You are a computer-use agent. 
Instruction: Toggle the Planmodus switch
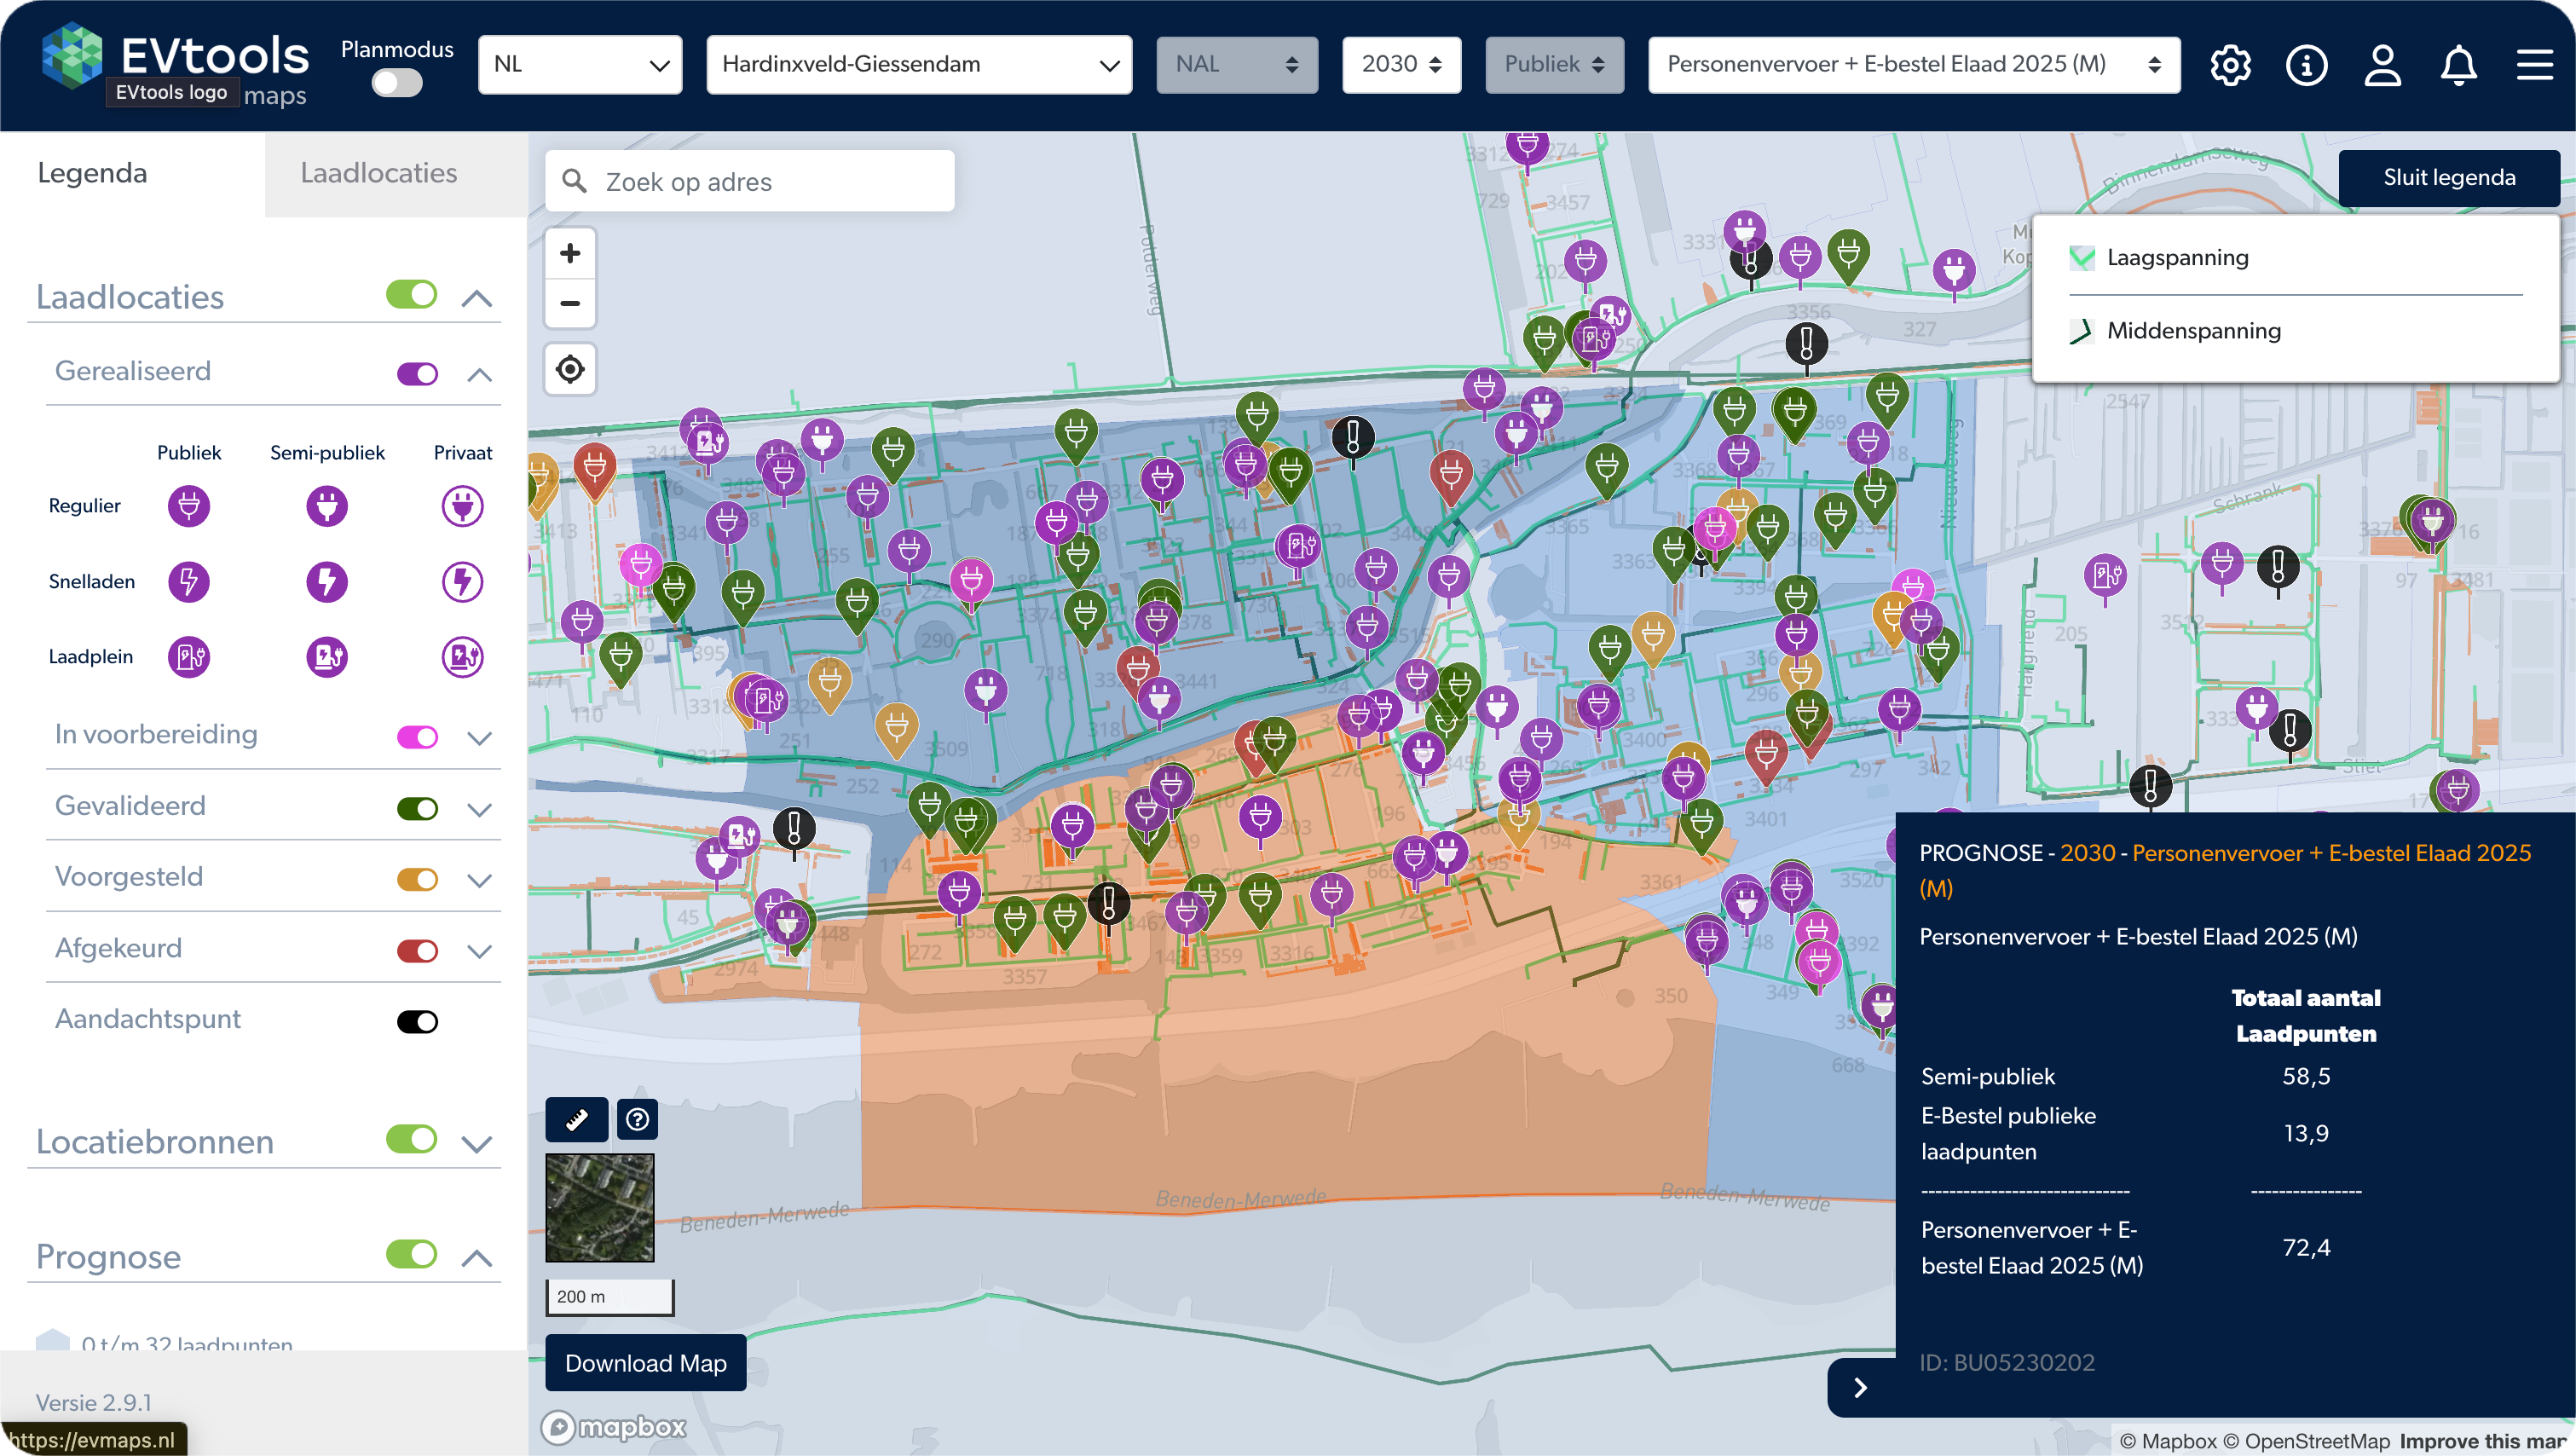click(x=397, y=83)
